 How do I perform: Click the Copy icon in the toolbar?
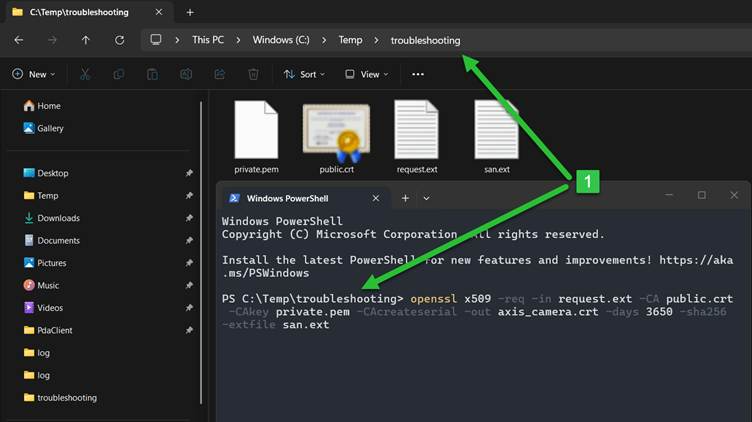pos(118,74)
